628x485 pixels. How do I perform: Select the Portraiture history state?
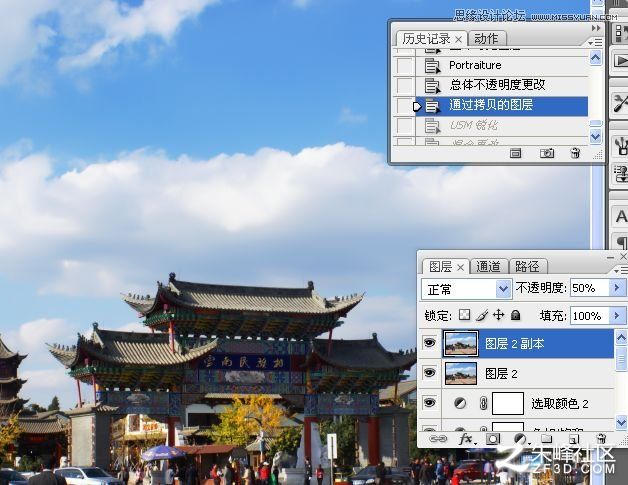click(x=502, y=65)
